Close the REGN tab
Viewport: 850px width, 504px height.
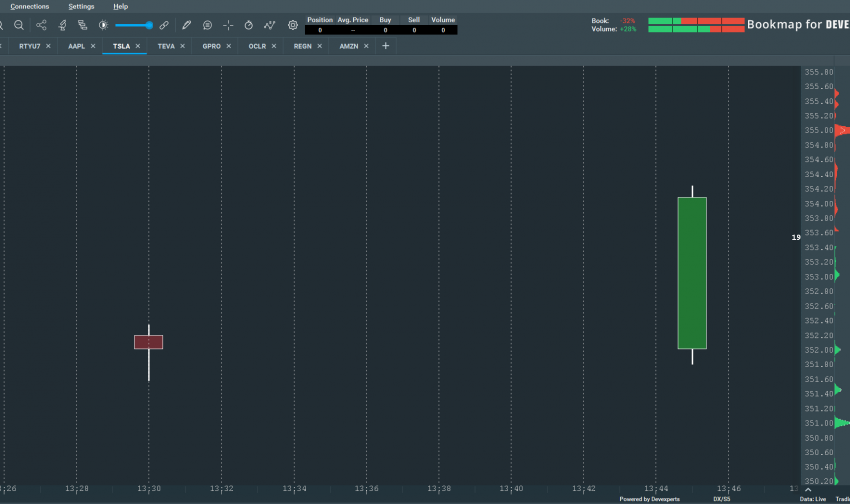(x=319, y=46)
